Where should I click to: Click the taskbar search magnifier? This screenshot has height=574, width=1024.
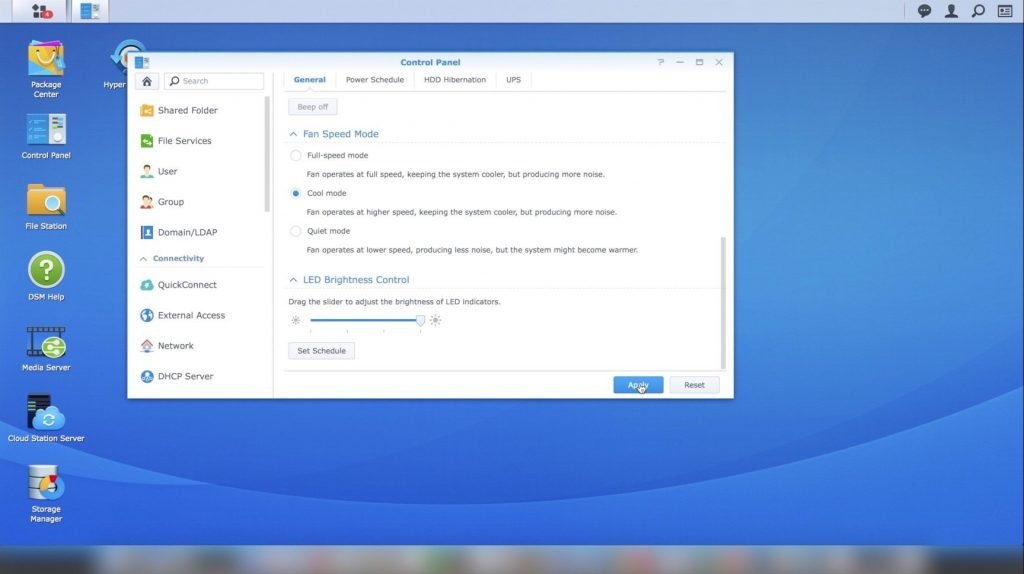point(978,11)
